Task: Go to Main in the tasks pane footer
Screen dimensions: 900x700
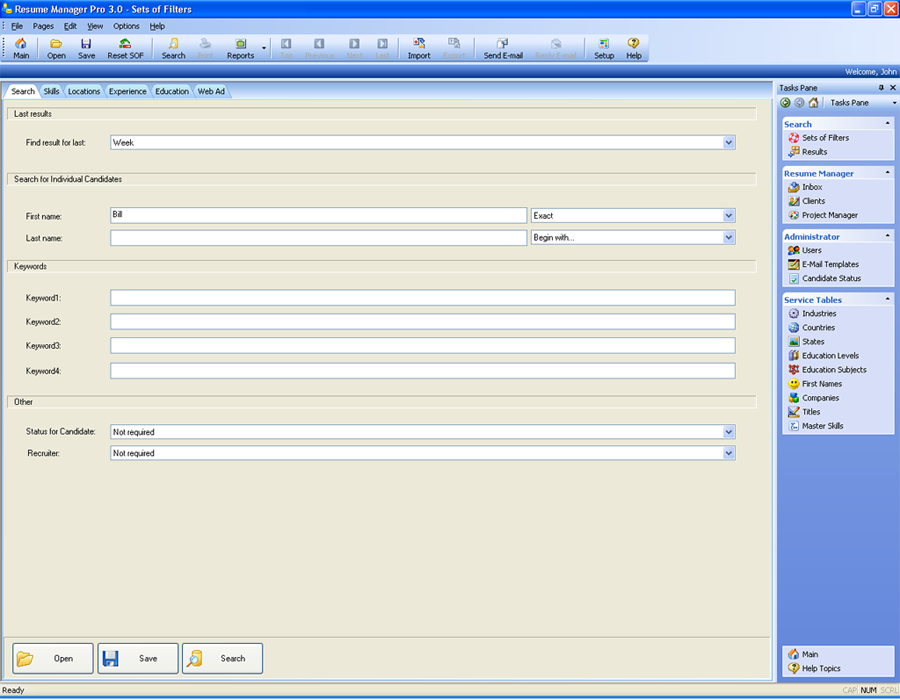Action: click(803, 654)
